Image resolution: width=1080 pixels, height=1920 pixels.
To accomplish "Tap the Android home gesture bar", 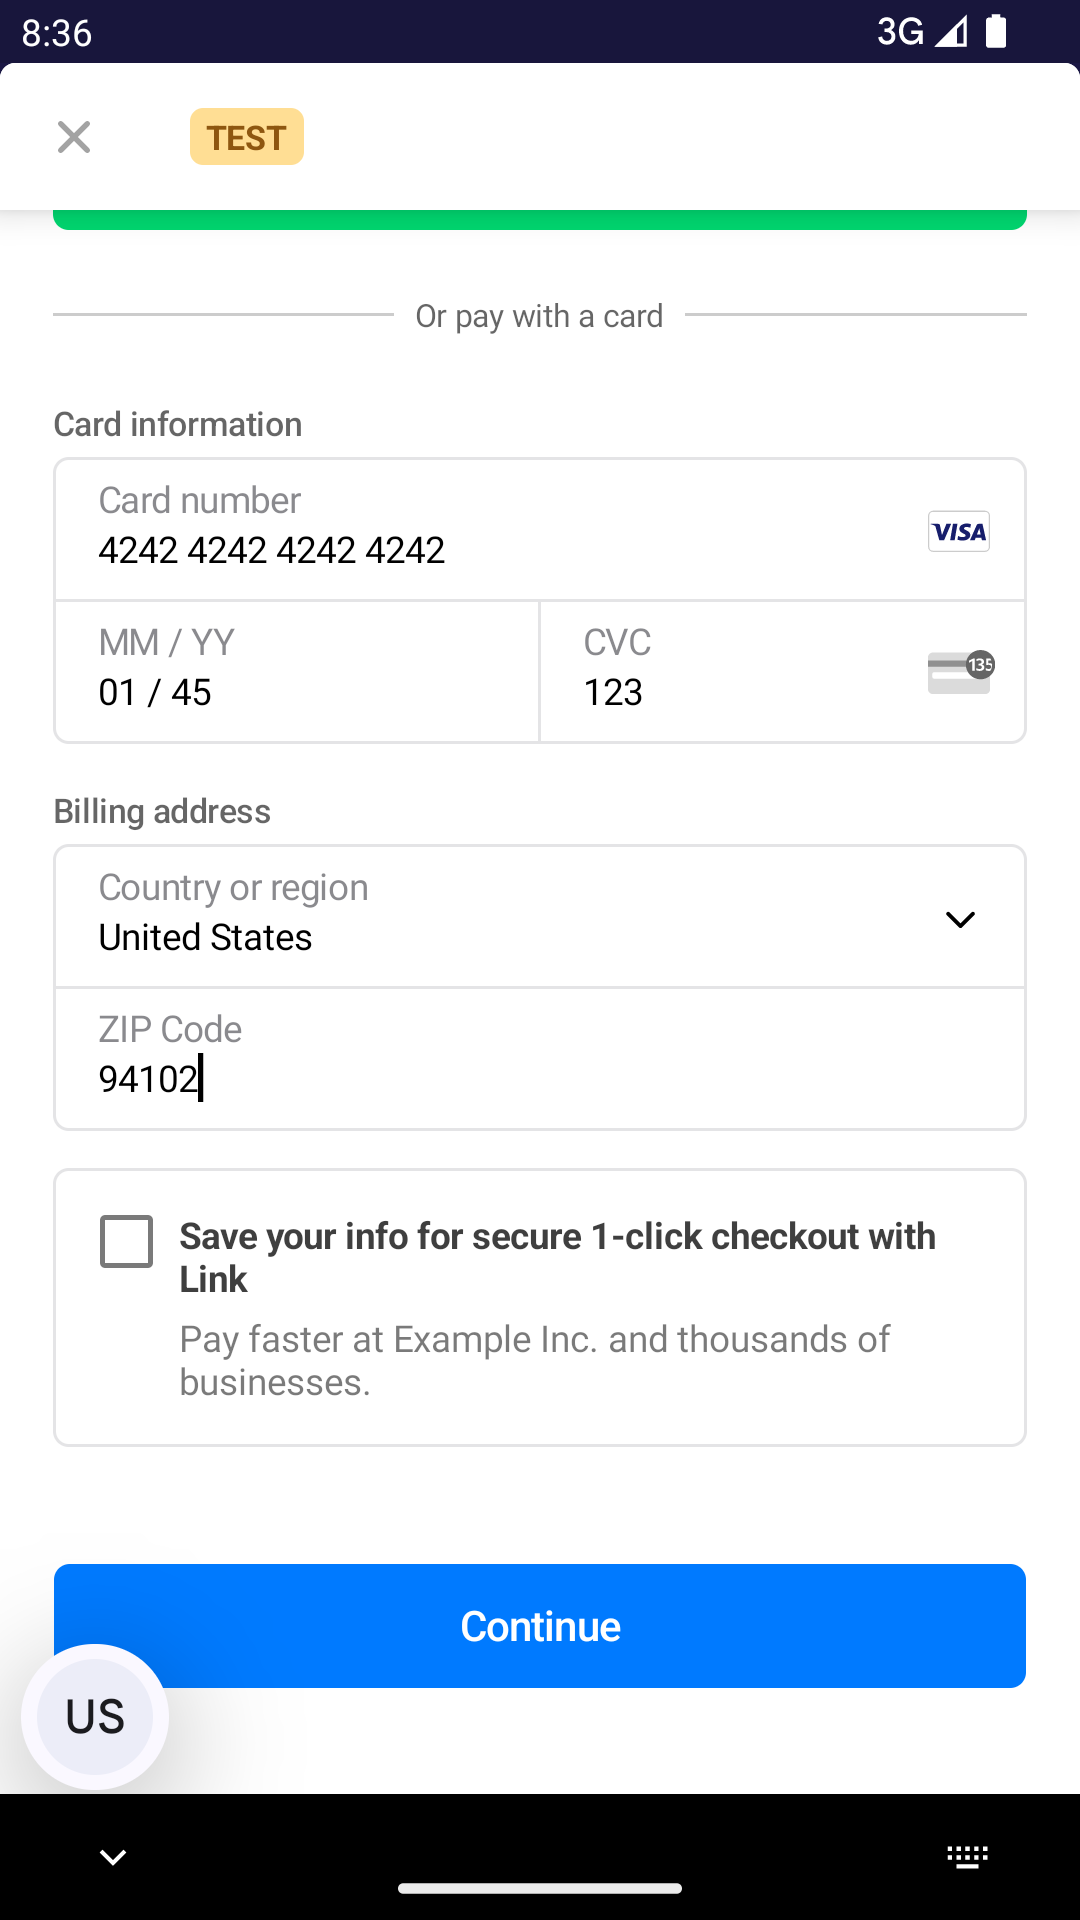I will pos(540,1888).
